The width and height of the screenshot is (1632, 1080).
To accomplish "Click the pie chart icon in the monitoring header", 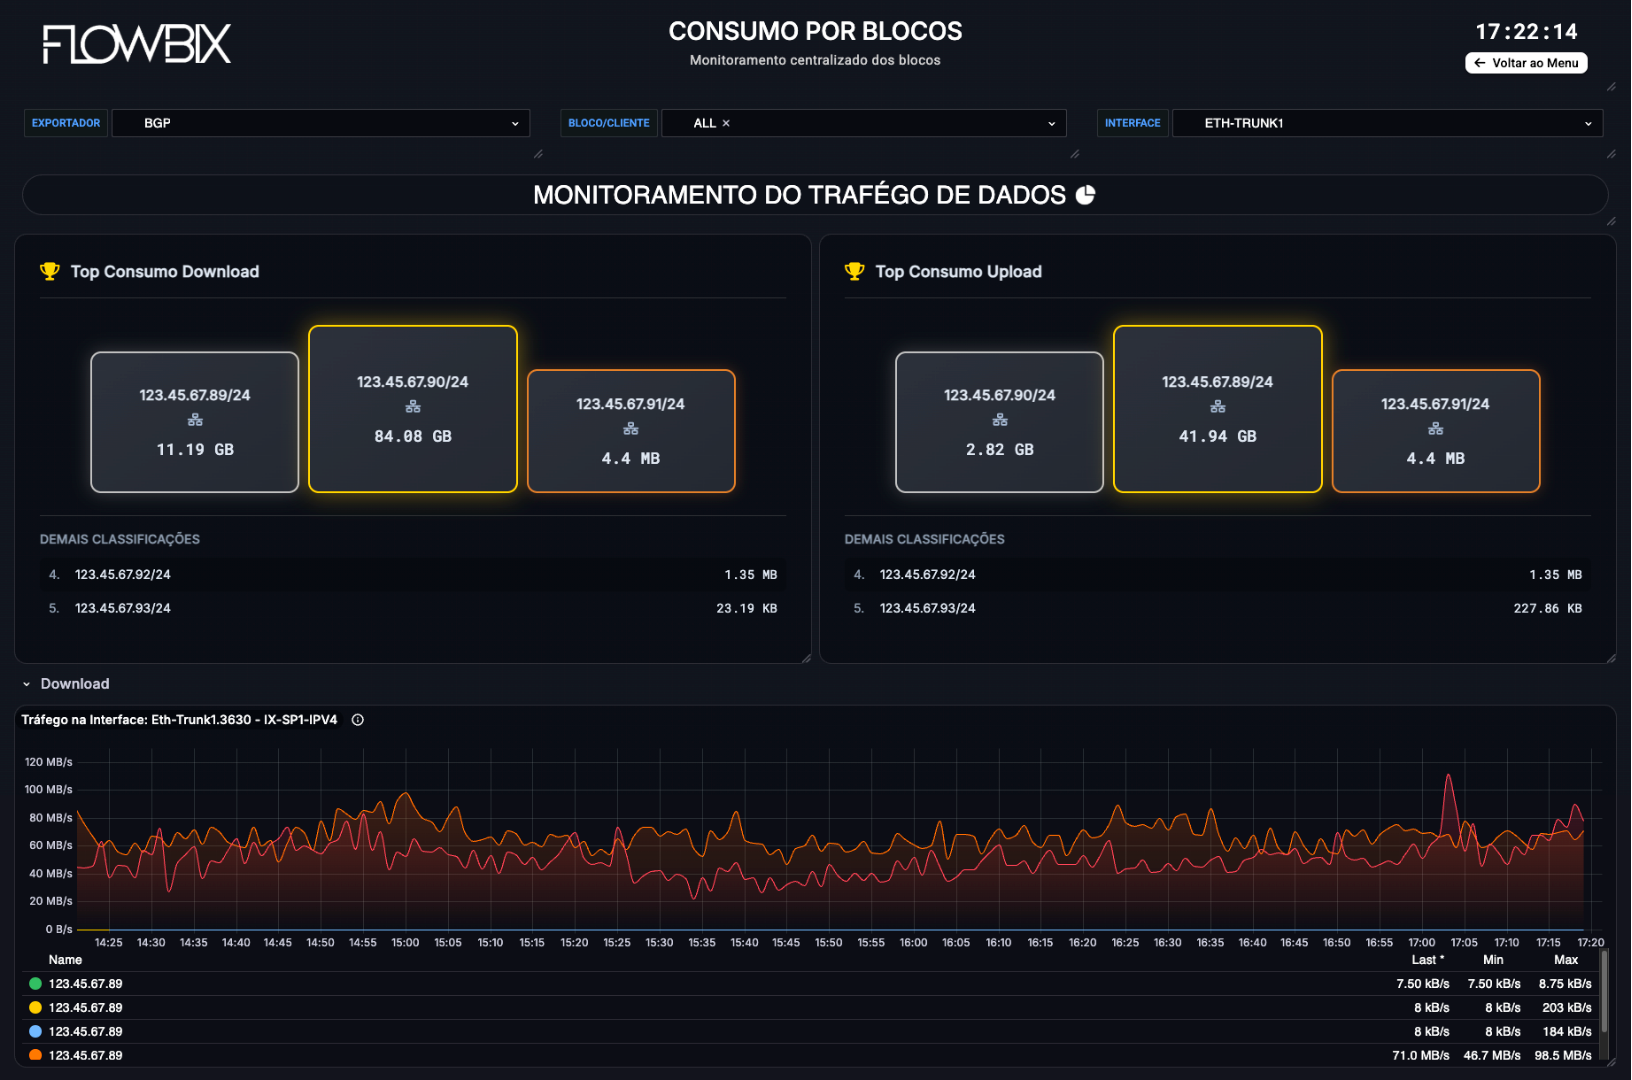I will coord(1085,195).
